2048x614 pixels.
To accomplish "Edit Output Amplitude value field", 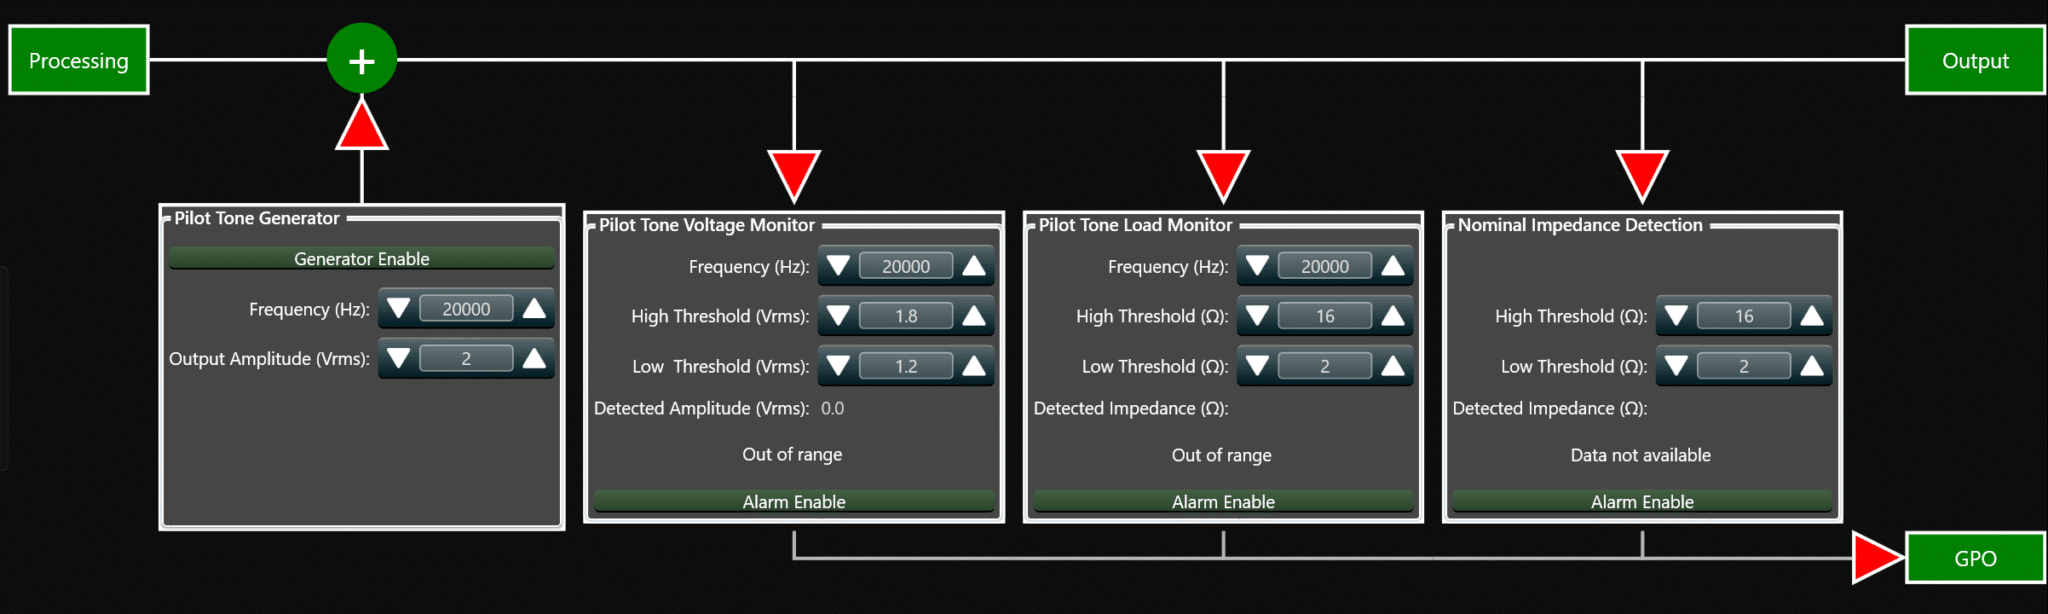I will tap(466, 358).
